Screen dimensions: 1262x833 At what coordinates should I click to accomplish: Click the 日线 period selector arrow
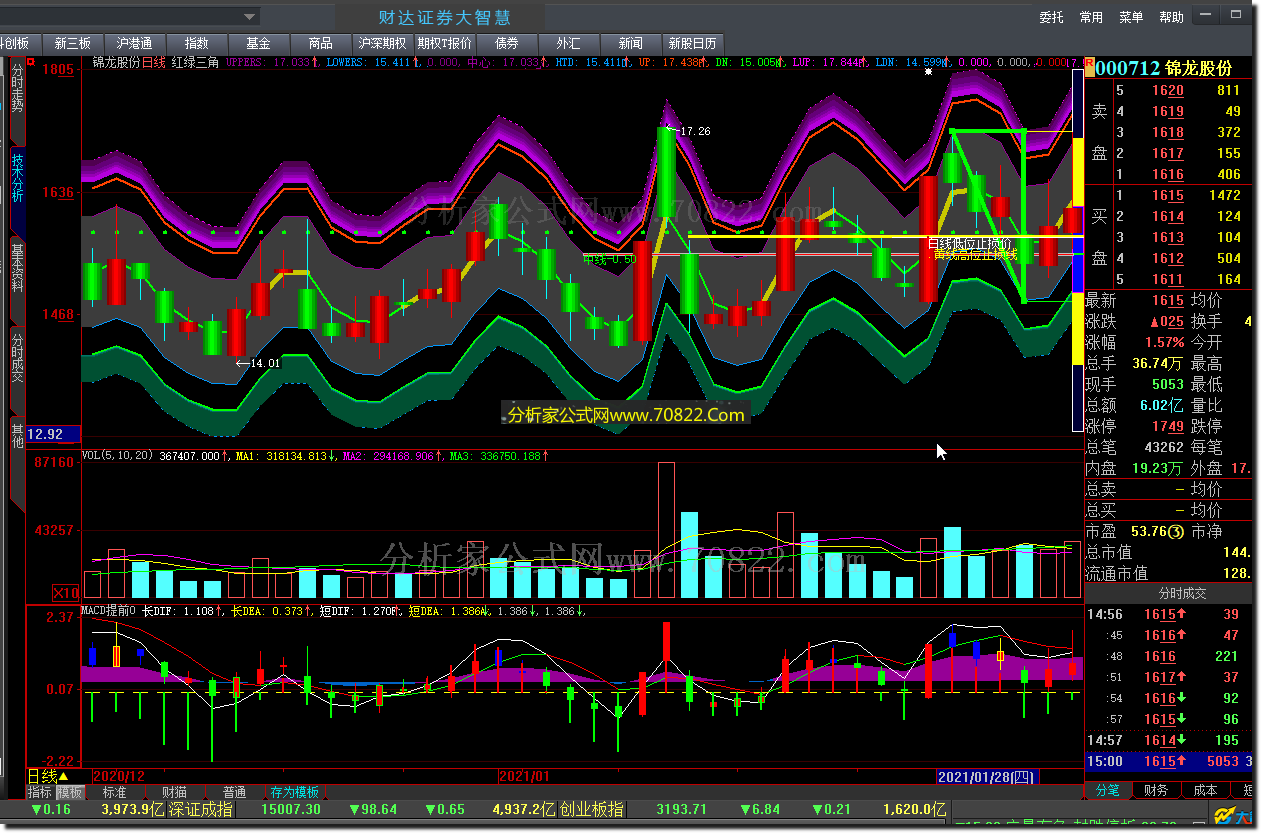pos(63,777)
